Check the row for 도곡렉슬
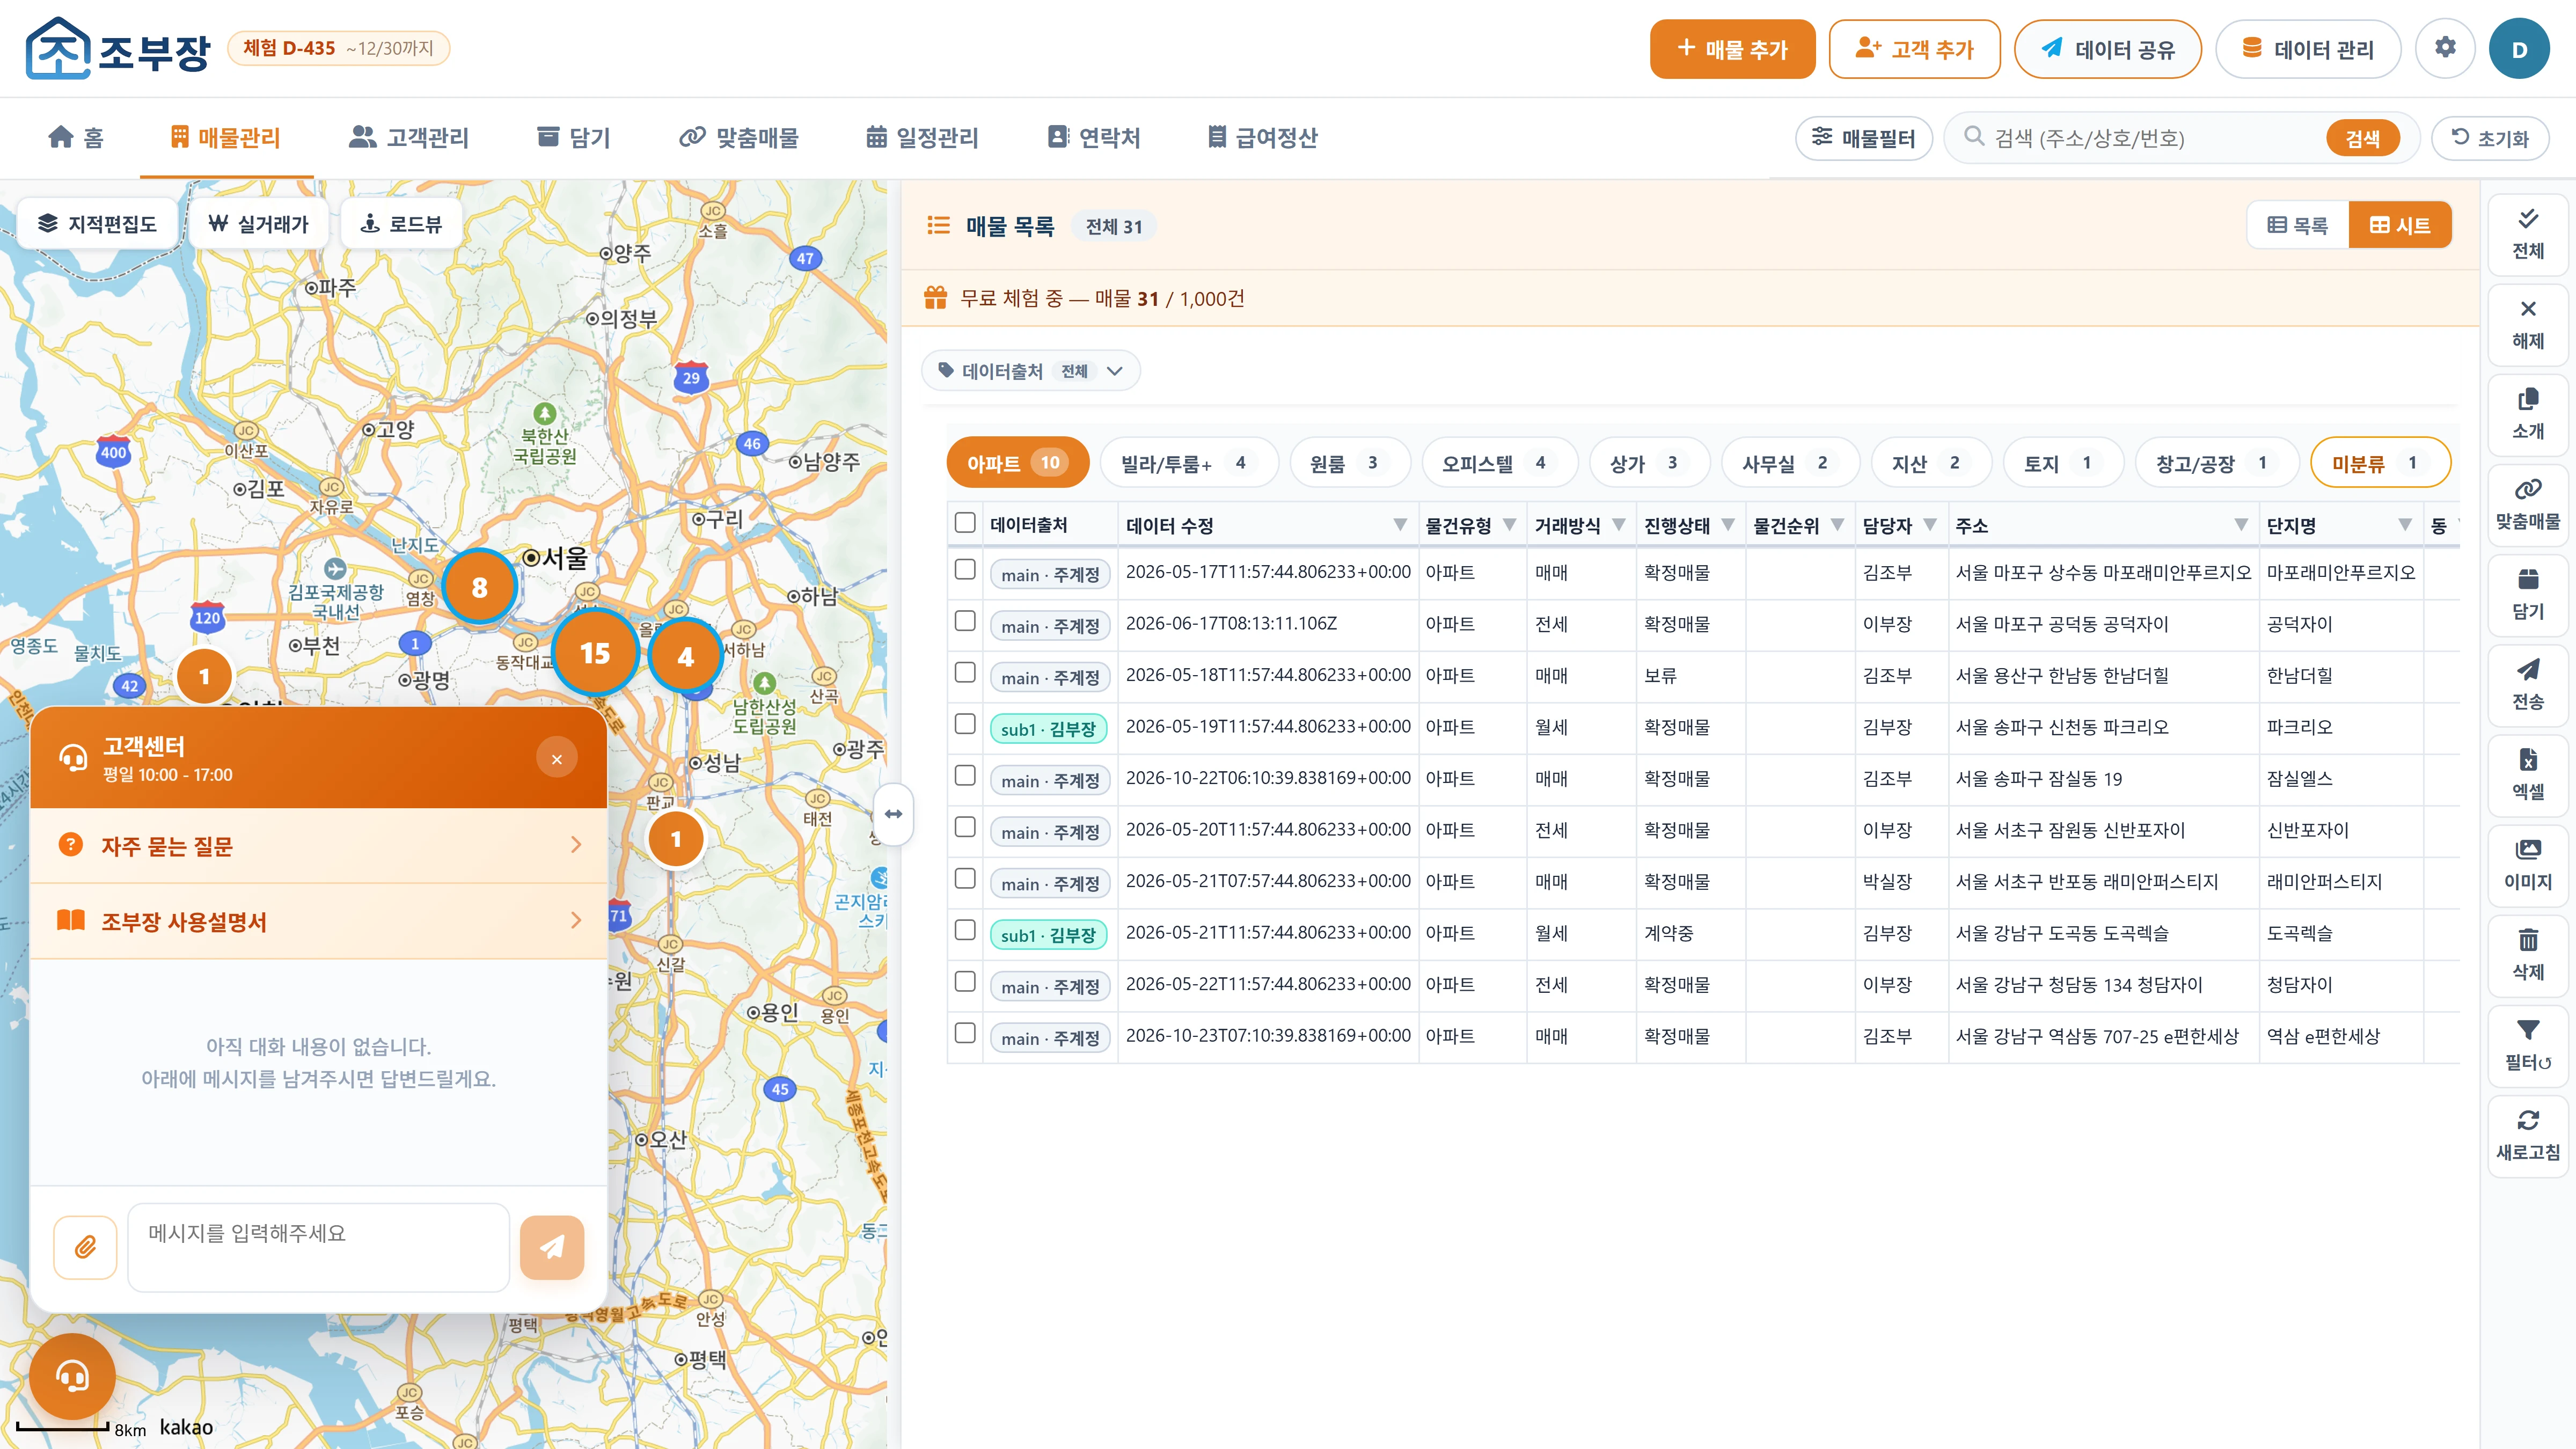2576x1449 pixels. pyautogui.click(x=965, y=930)
